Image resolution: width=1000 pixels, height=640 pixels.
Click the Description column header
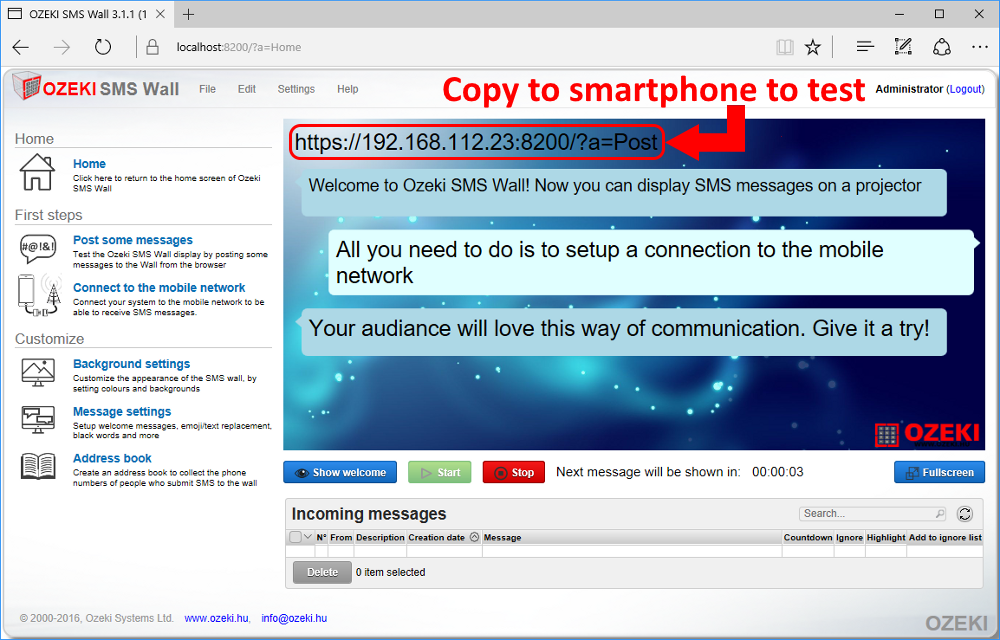coord(380,537)
